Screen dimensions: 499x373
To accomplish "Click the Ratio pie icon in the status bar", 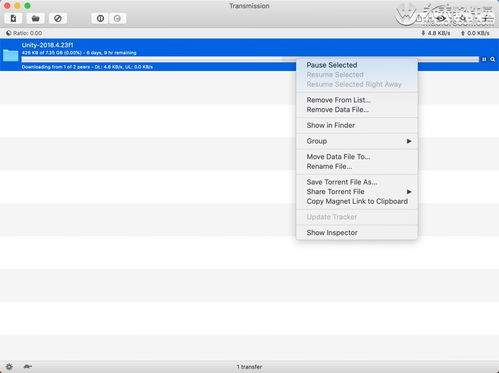I will [9, 33].
